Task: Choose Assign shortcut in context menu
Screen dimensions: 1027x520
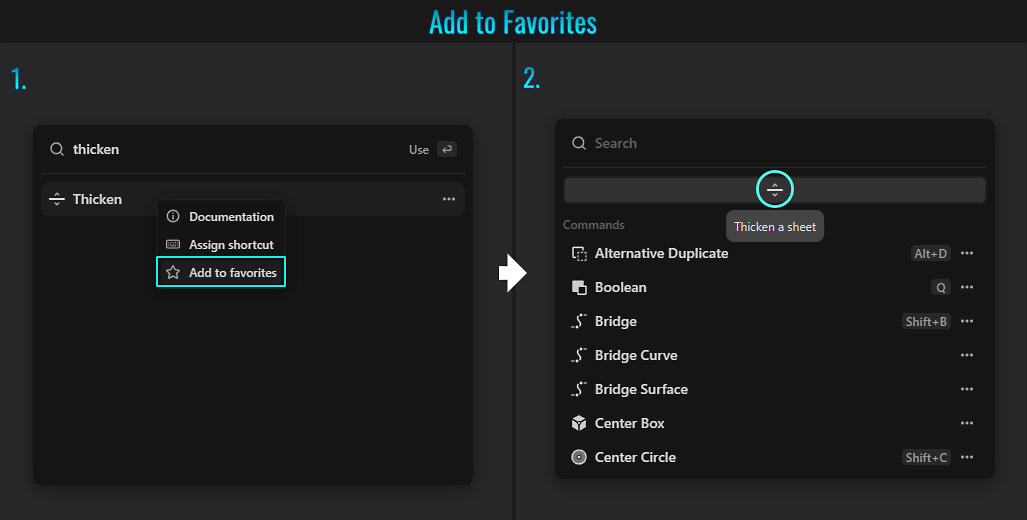Action: pos(220,245)
